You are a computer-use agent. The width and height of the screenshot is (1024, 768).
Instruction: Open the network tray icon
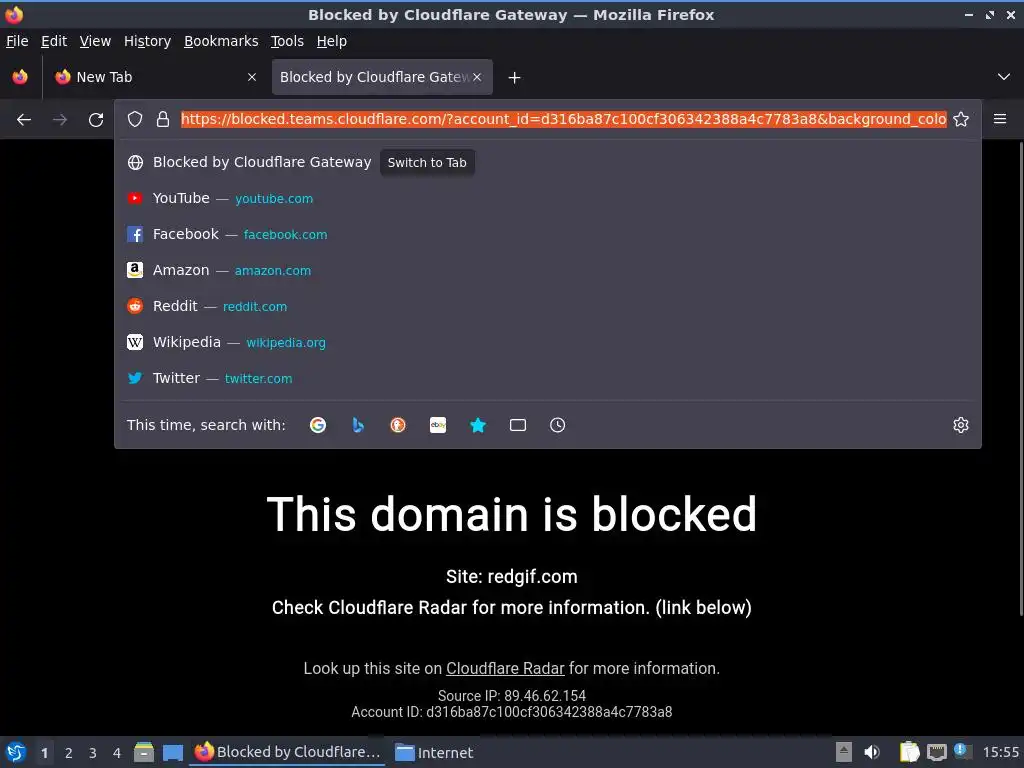pyautogui.click(x=936, y=752)
